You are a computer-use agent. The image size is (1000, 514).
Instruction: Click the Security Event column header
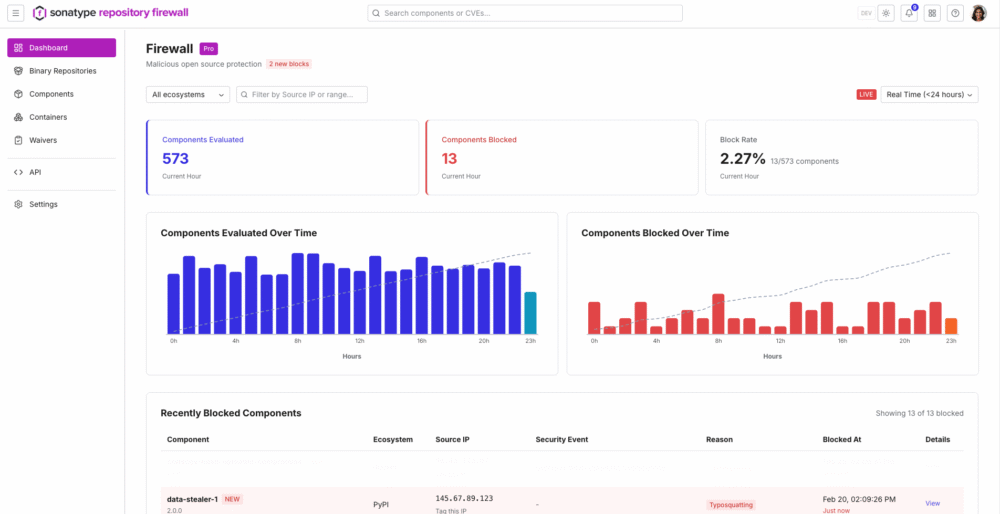click(x=562, y=439)
